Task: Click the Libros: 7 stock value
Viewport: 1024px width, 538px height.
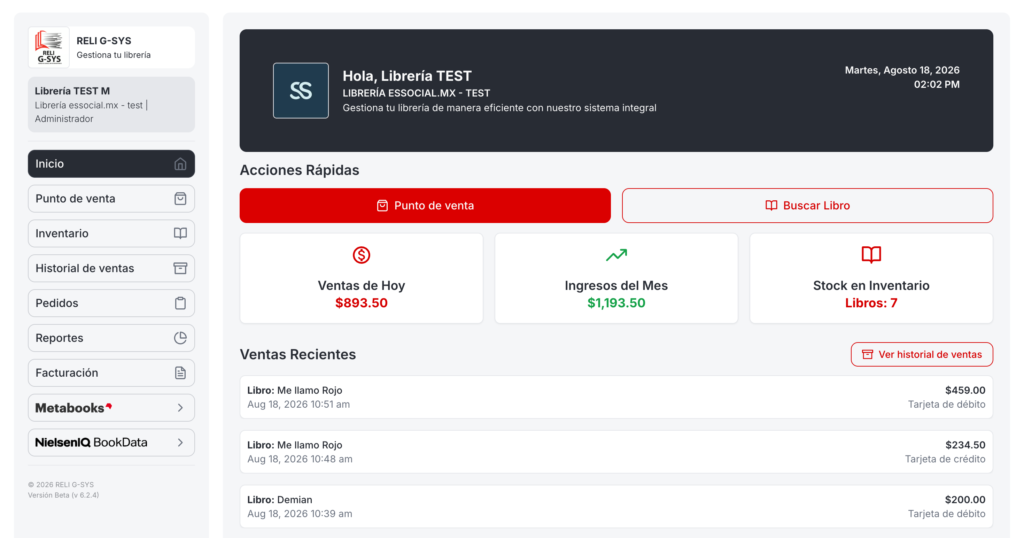Action: [x=871, y=303]
